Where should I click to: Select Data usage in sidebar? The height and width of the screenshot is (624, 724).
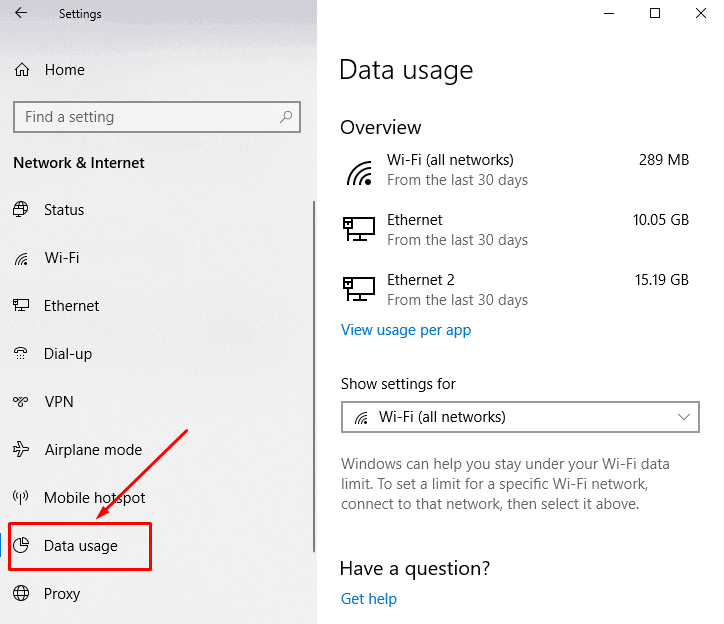click(81, 546)
